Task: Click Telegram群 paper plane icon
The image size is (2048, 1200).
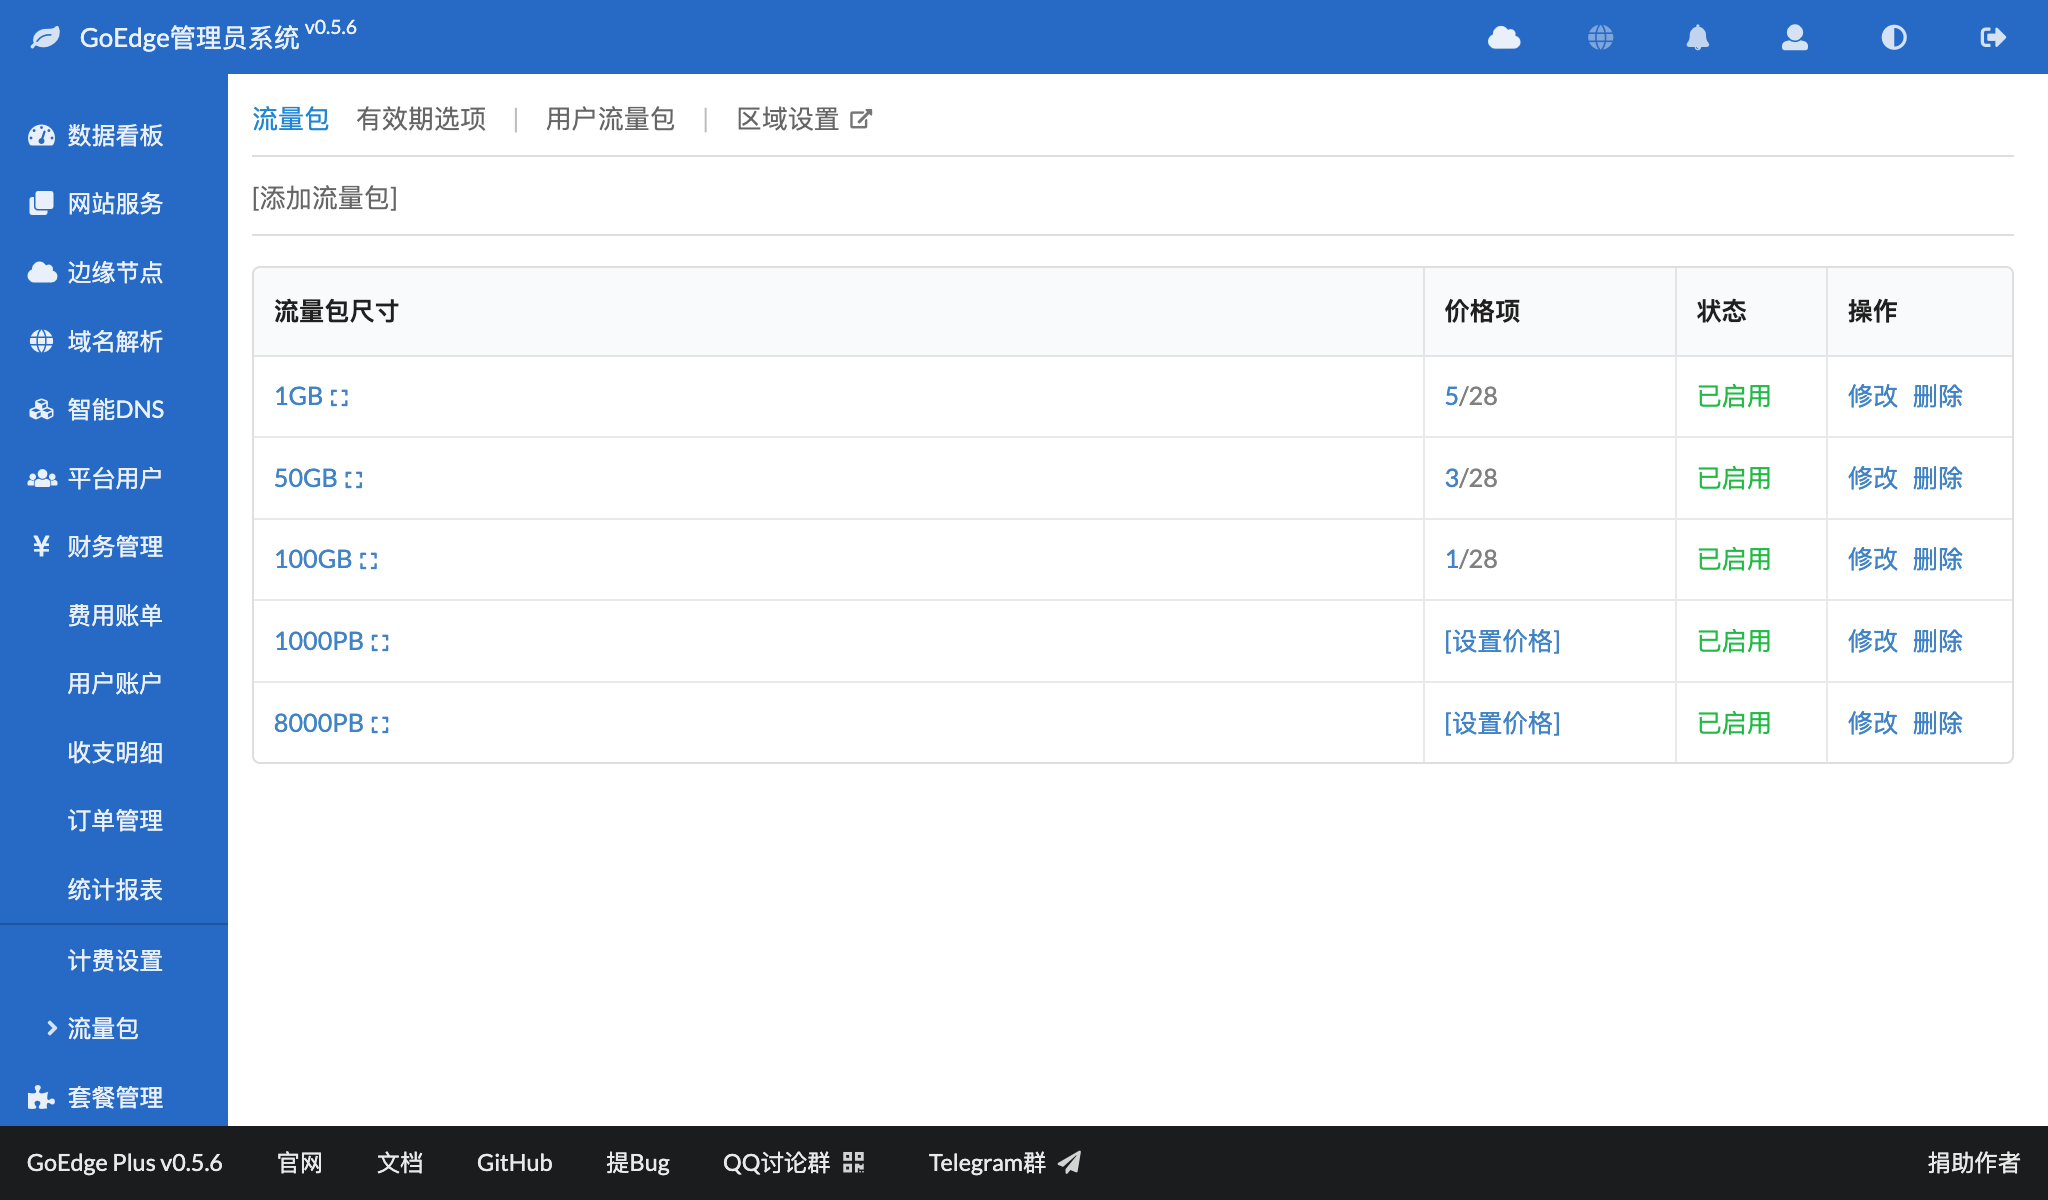Action: click(1070, 1163)
